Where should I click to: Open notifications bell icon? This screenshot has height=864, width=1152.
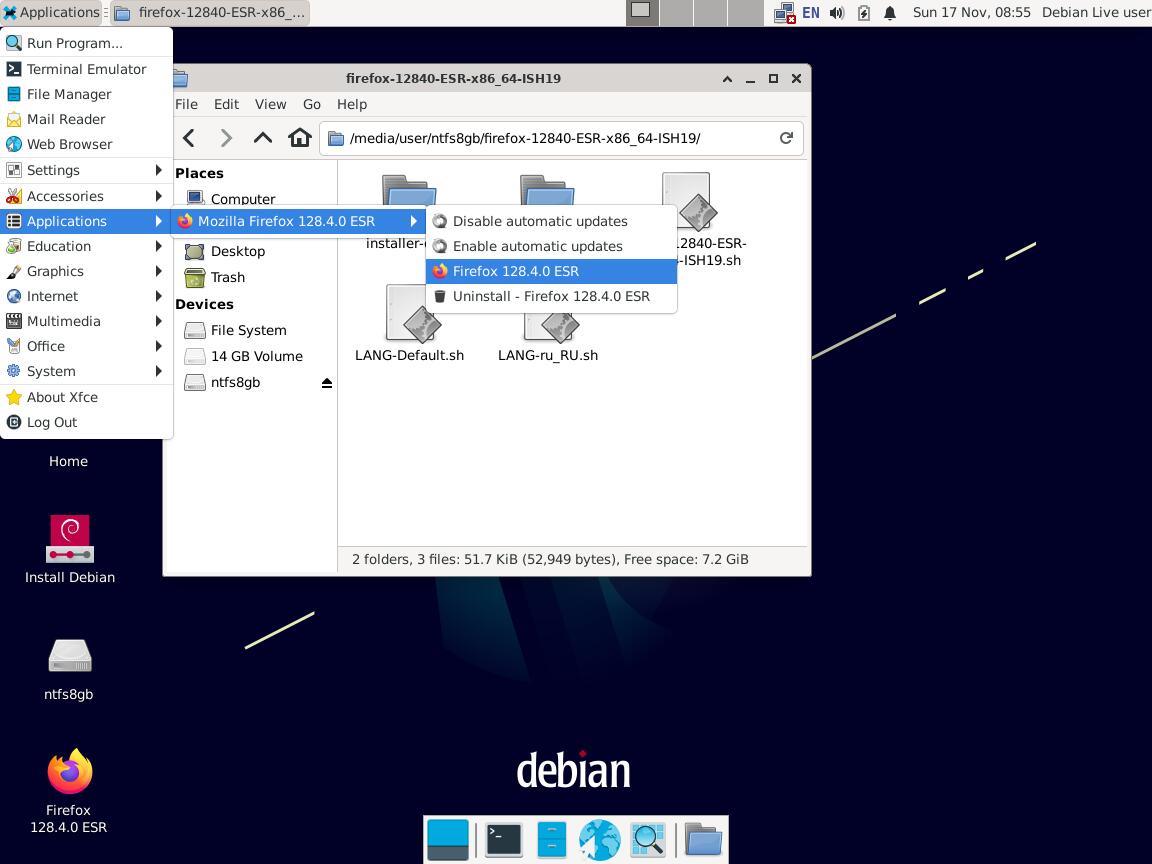(890, 12)
